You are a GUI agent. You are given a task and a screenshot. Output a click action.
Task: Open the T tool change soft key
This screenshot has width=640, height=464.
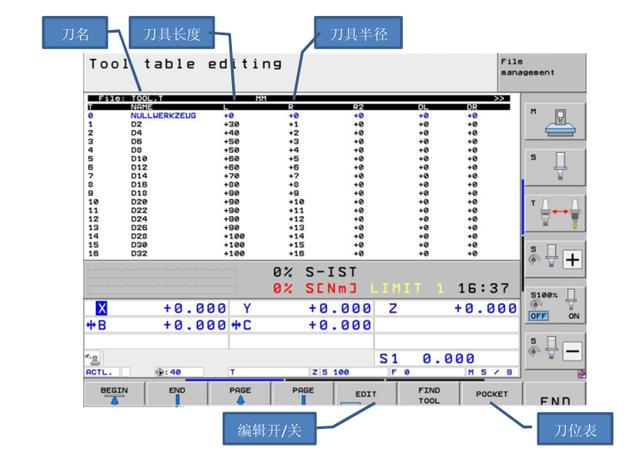[x=555, y=213]
